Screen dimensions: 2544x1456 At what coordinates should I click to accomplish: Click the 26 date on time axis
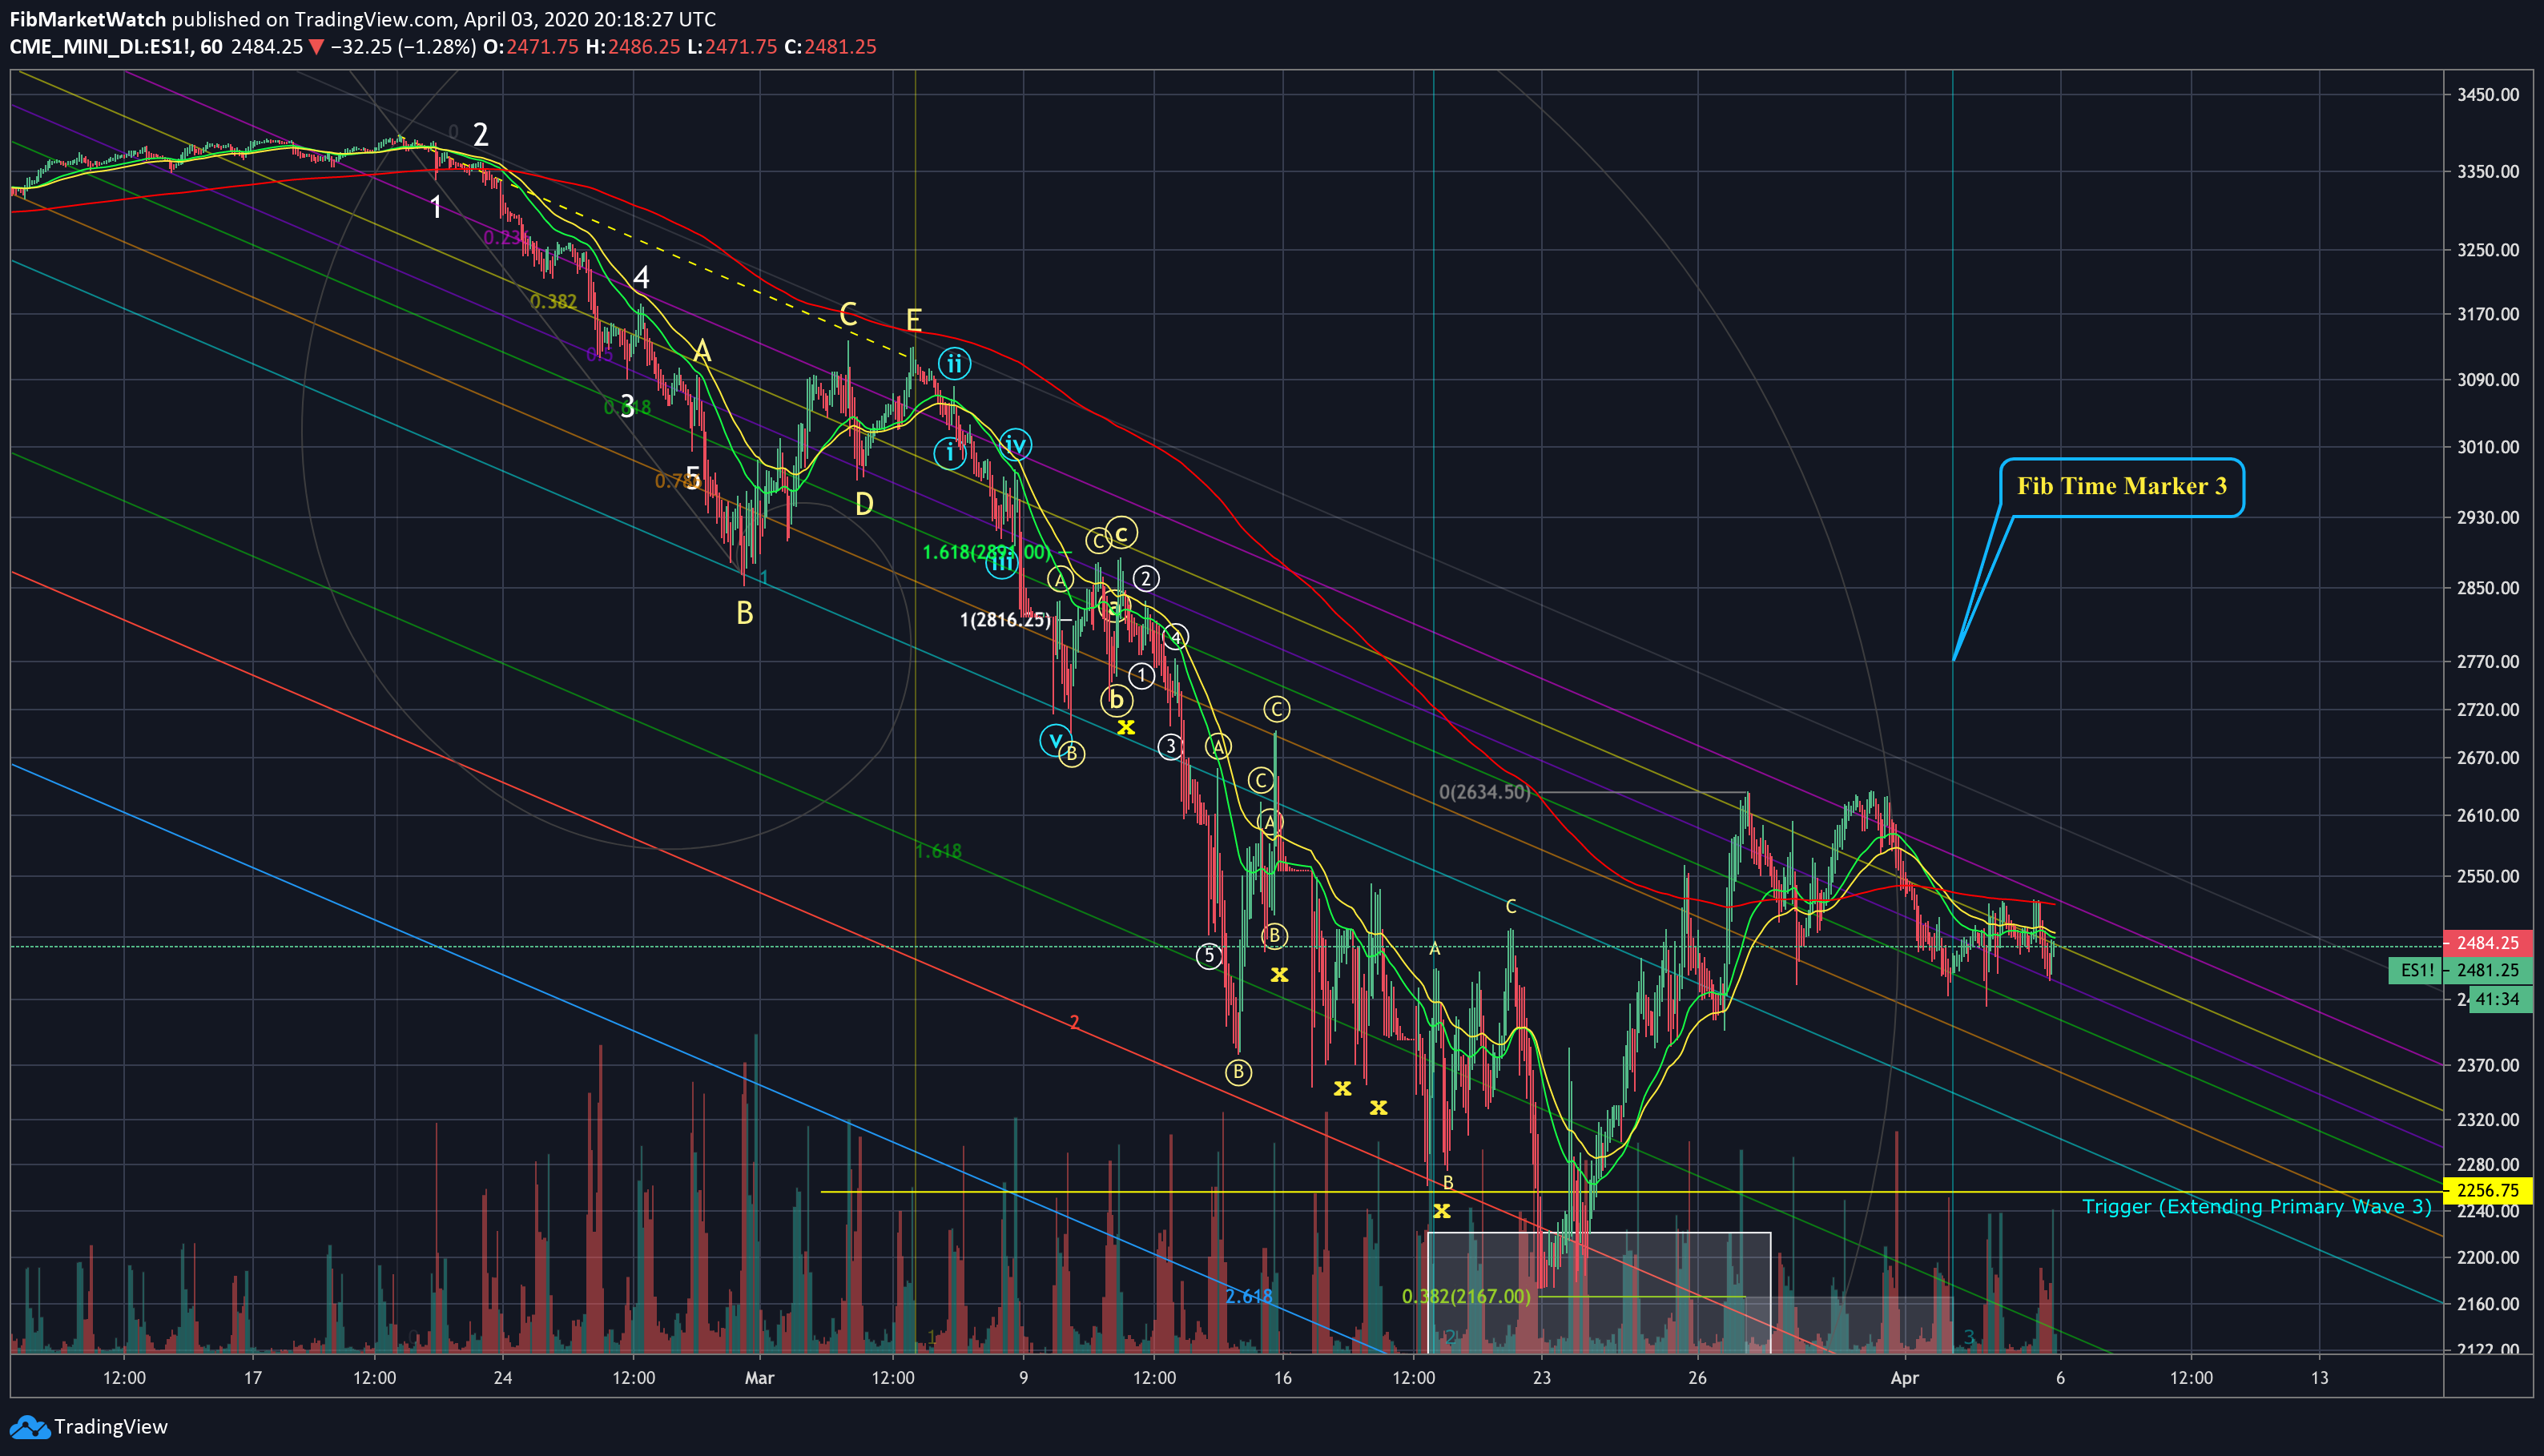(x=1697, y=1378)
